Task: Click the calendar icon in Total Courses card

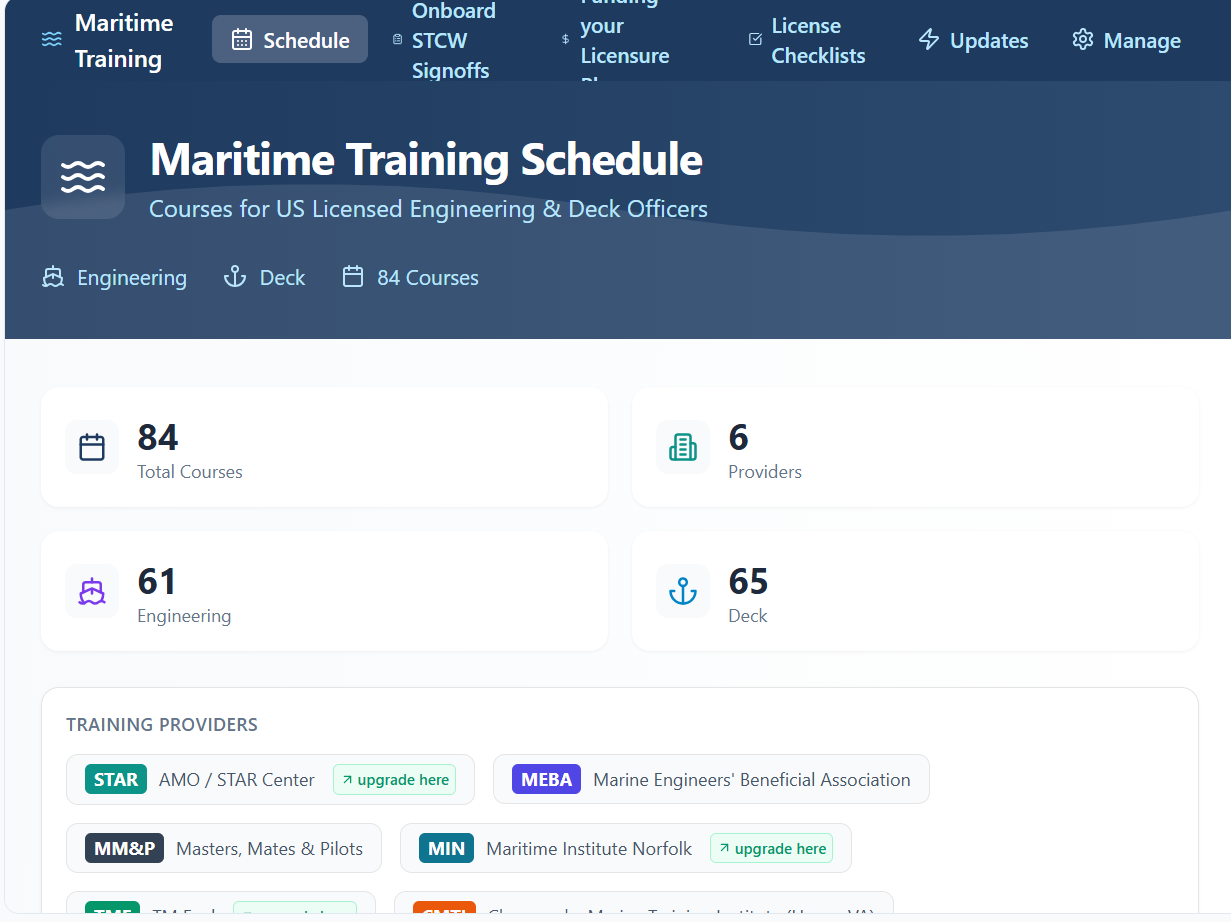Action: 92,447
